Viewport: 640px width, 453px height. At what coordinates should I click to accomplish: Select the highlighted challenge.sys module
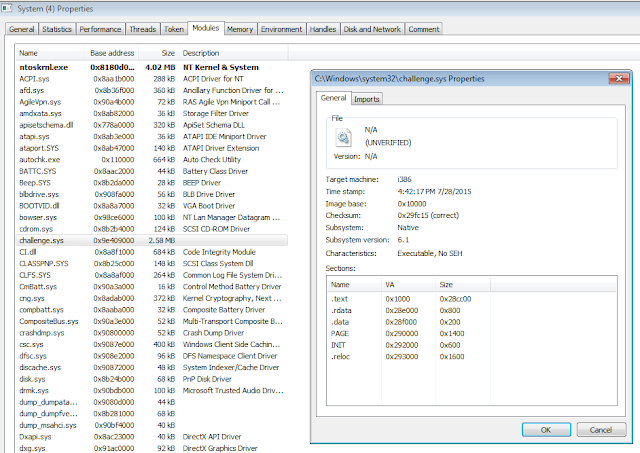click(152, 240)
